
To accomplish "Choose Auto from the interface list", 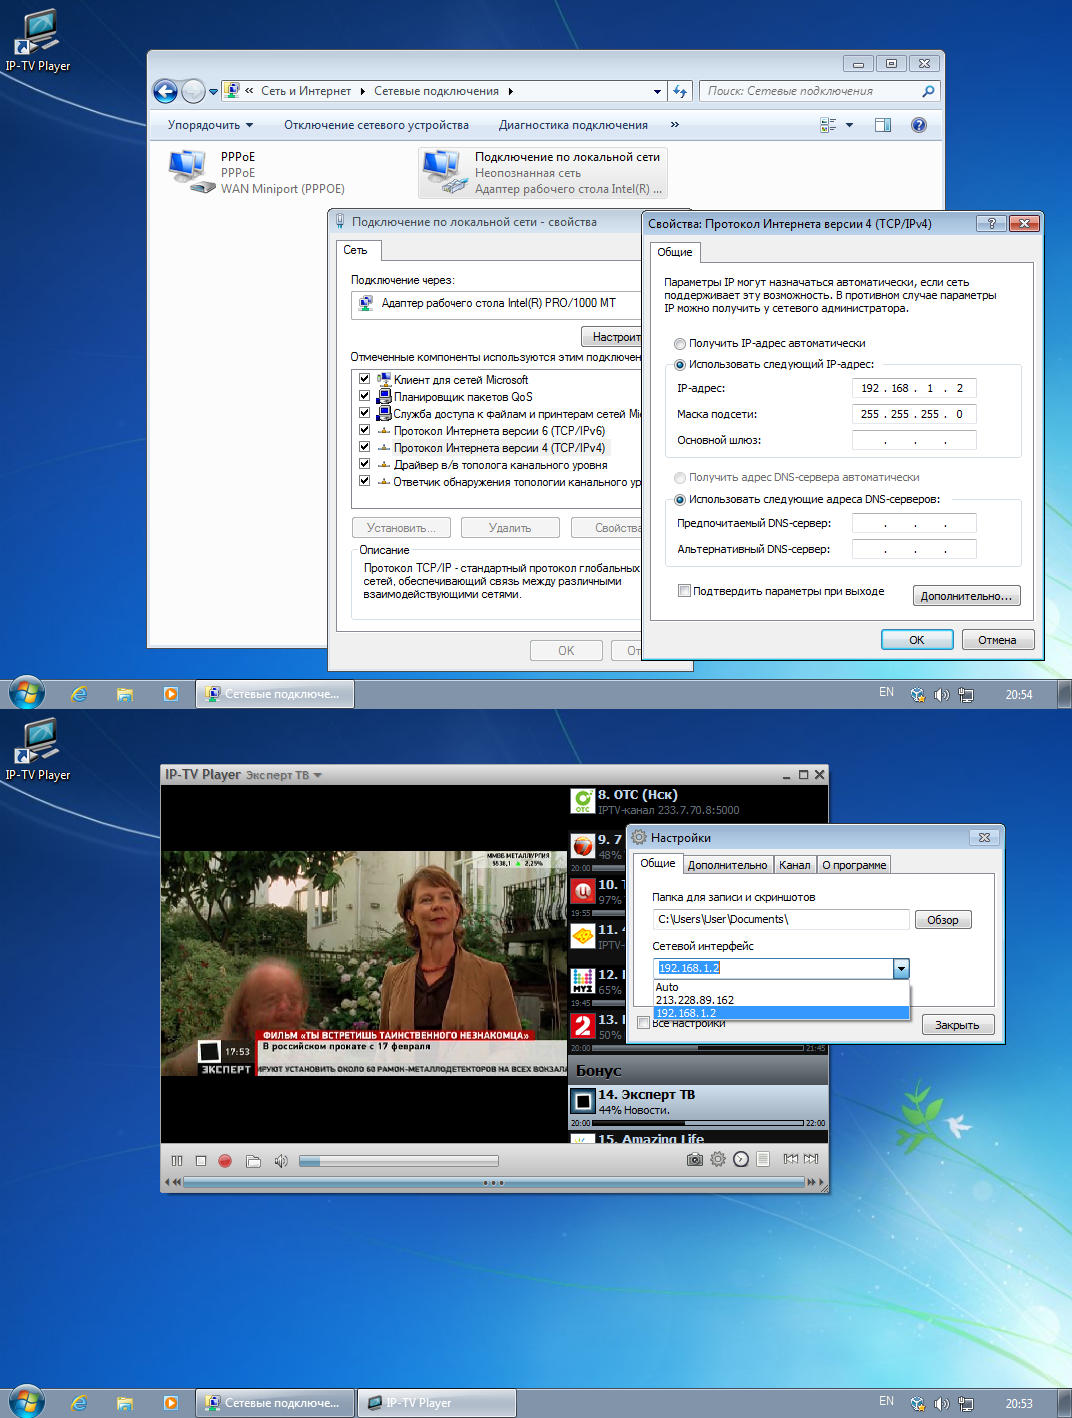I will [x=782, y=987].
